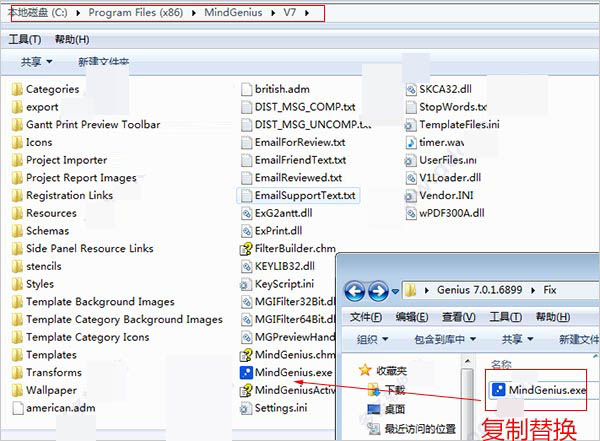Select the Icons folder icon

[17, 142]
